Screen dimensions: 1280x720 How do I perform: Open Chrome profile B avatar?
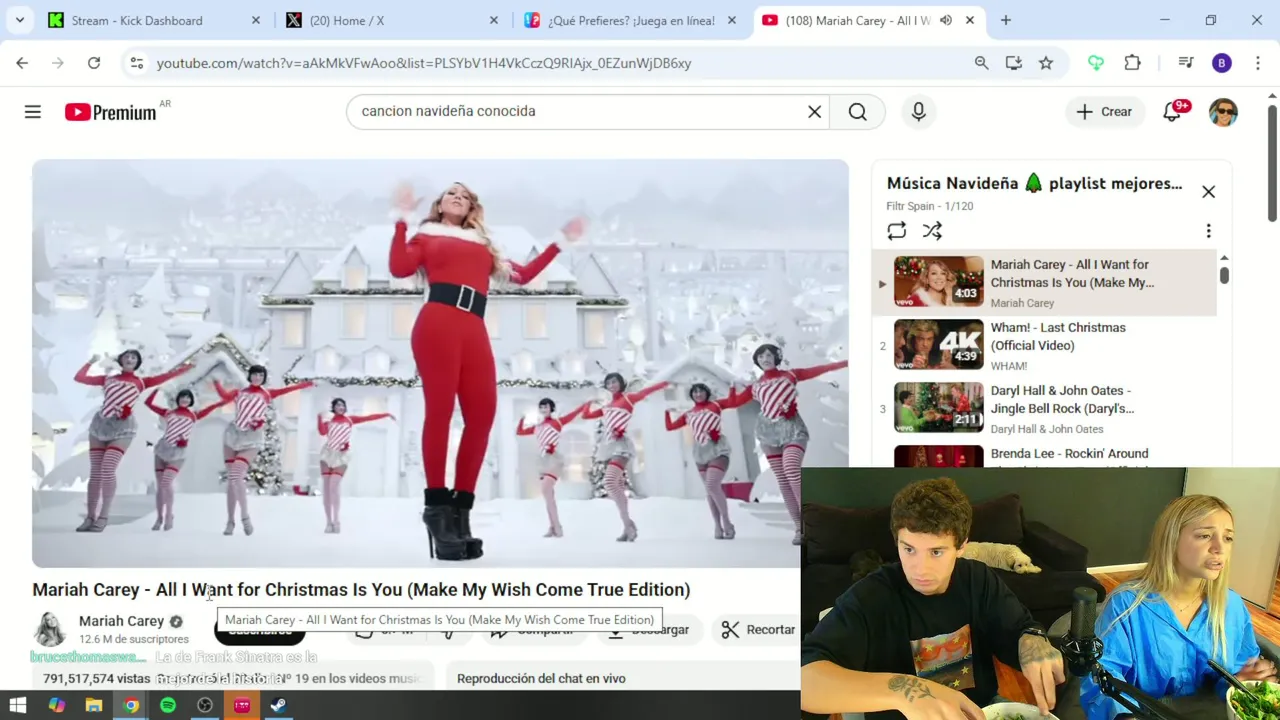(x=1222, y=63)
